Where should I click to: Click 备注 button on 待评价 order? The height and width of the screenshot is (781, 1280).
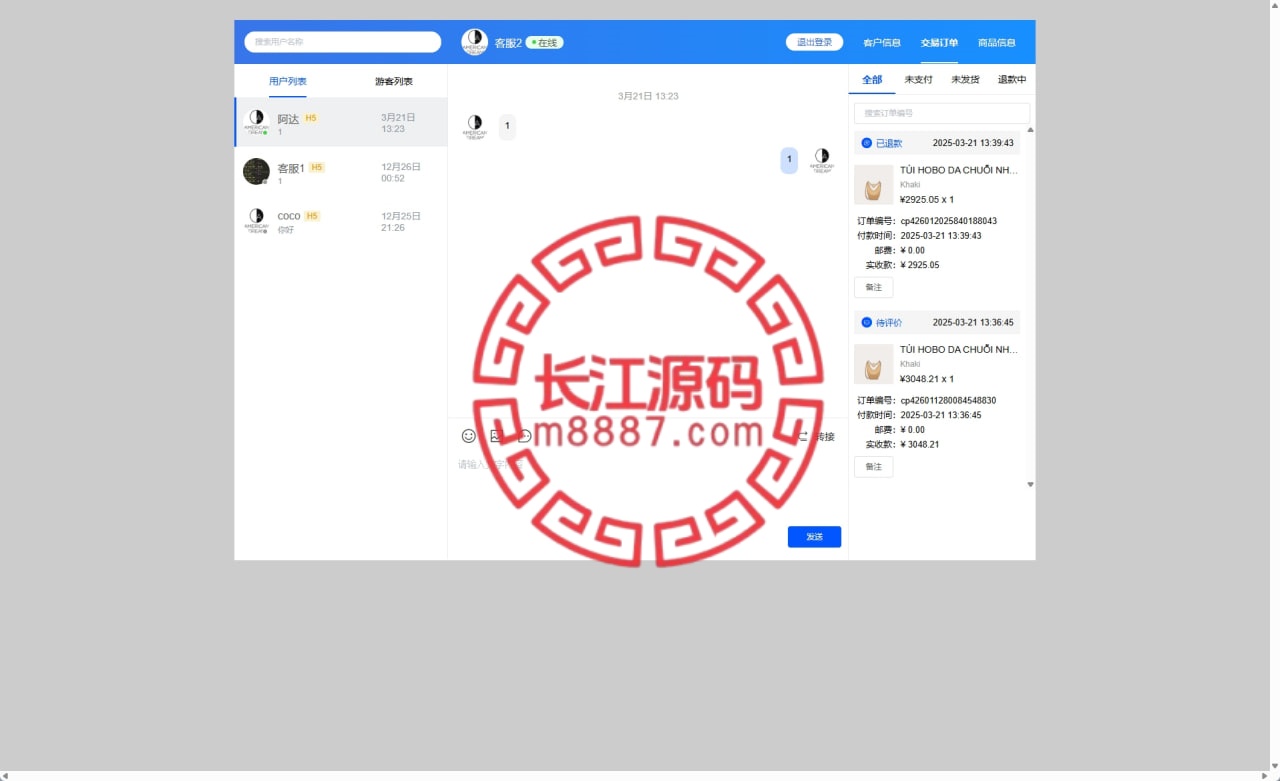[874, 467]
